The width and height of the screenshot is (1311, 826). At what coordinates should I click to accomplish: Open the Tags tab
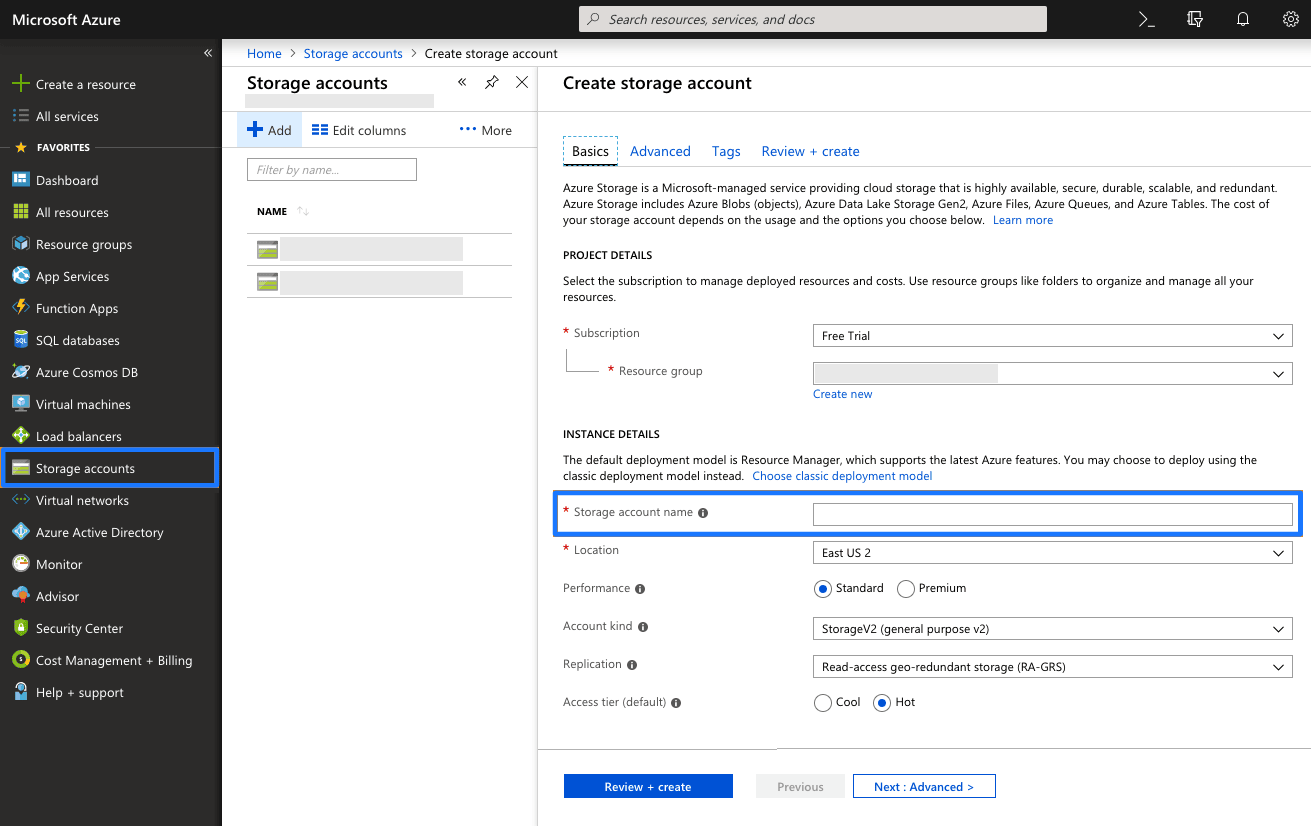point(726,150)
